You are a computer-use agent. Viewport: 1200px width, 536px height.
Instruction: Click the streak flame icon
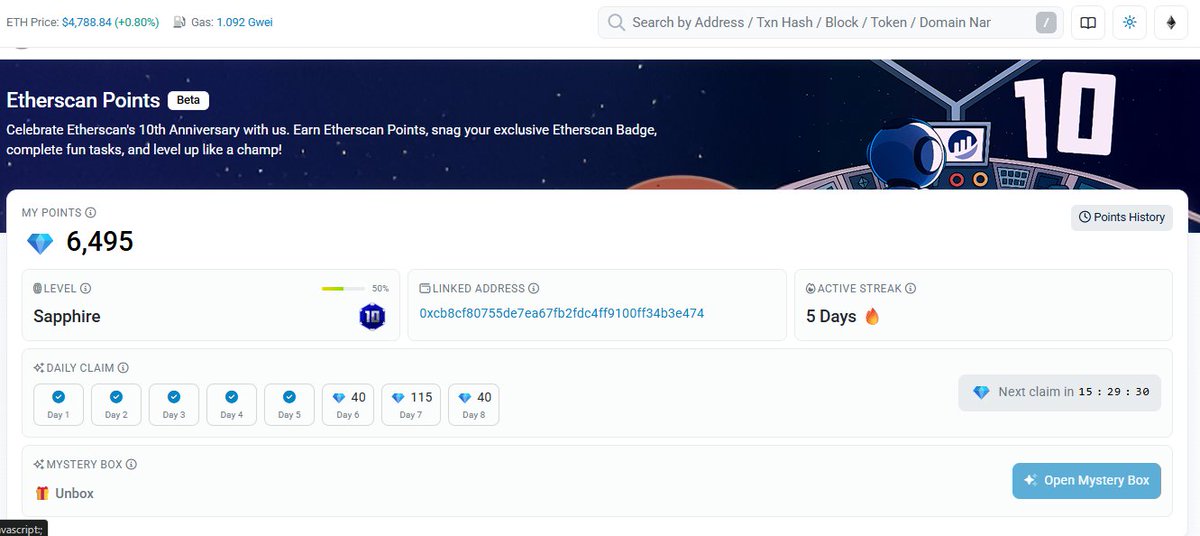coord(872,316)
